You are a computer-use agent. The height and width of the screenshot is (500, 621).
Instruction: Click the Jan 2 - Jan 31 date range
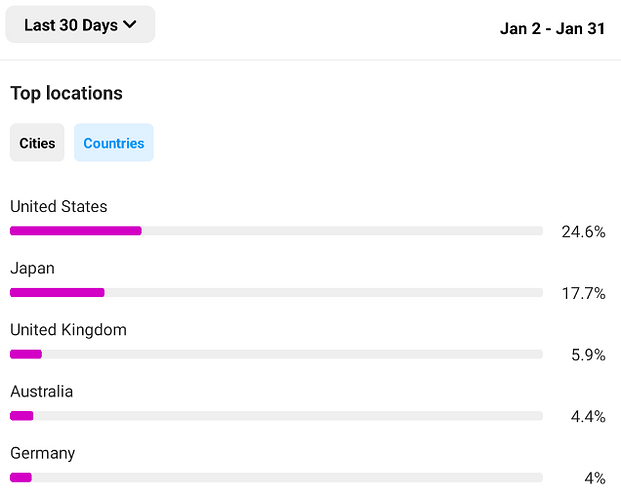552,29
